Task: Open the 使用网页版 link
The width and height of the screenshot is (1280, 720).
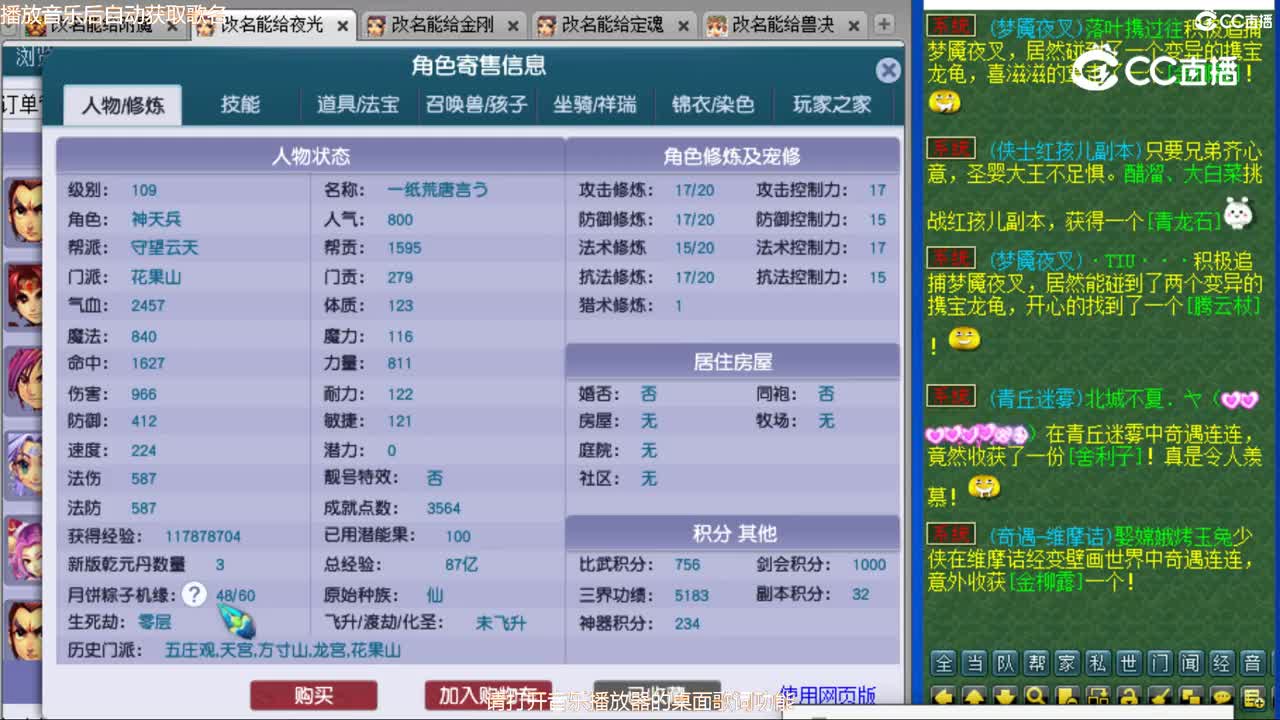Action: [x=827, y=695]
